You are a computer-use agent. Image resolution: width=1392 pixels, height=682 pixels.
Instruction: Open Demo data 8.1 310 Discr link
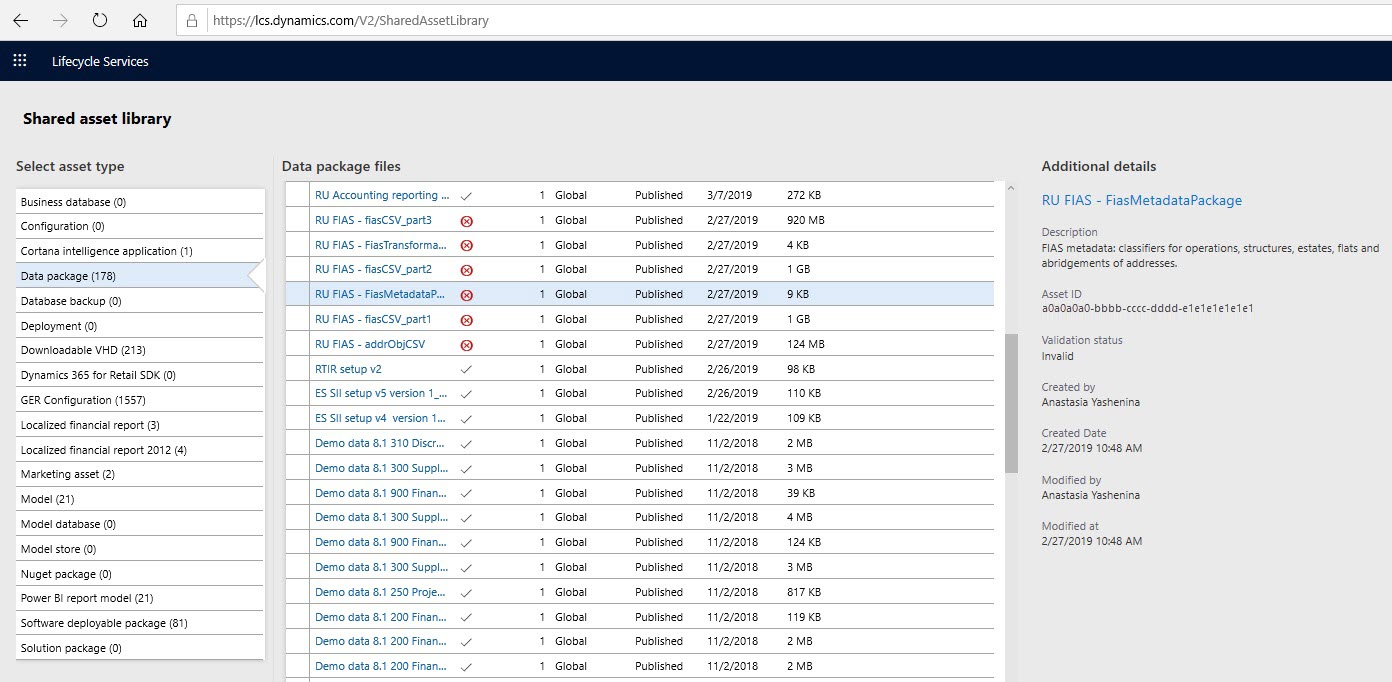[380, 443]
